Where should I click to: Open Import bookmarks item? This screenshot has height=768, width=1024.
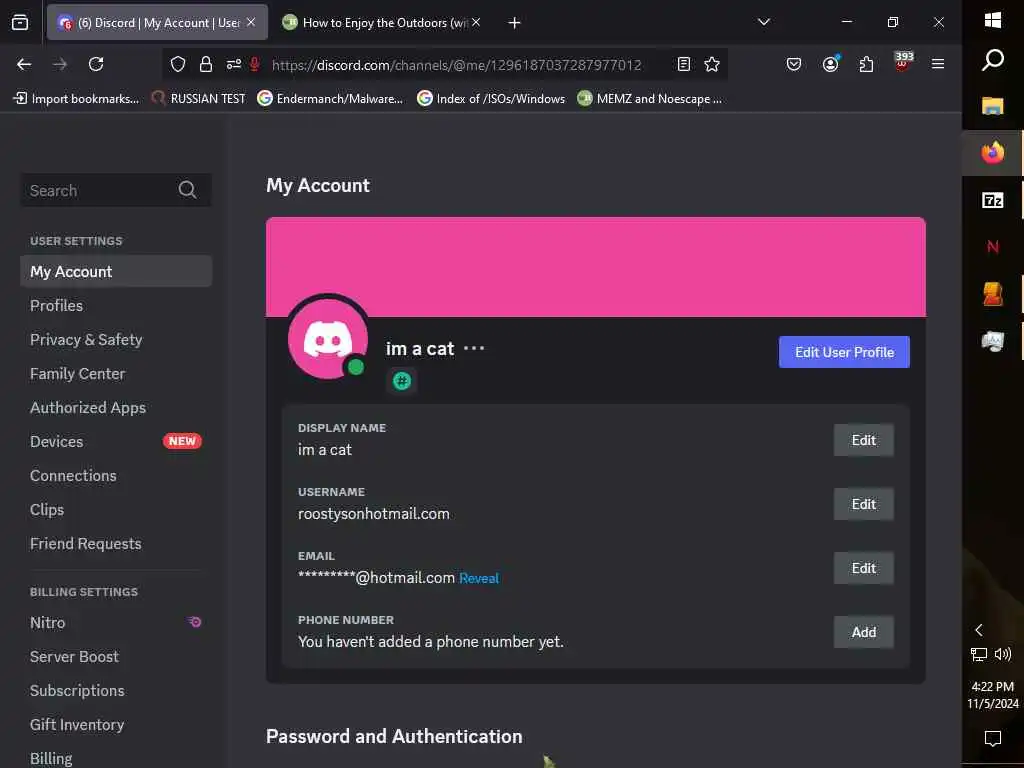point(76,99)
